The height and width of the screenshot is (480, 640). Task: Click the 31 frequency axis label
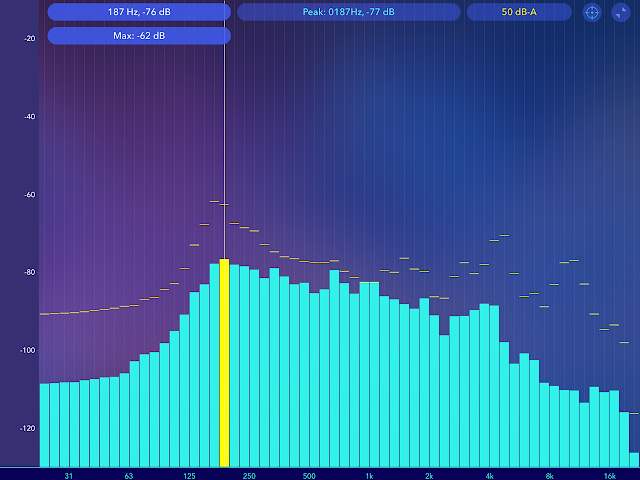pyautogui.click(x=69, y=476)
